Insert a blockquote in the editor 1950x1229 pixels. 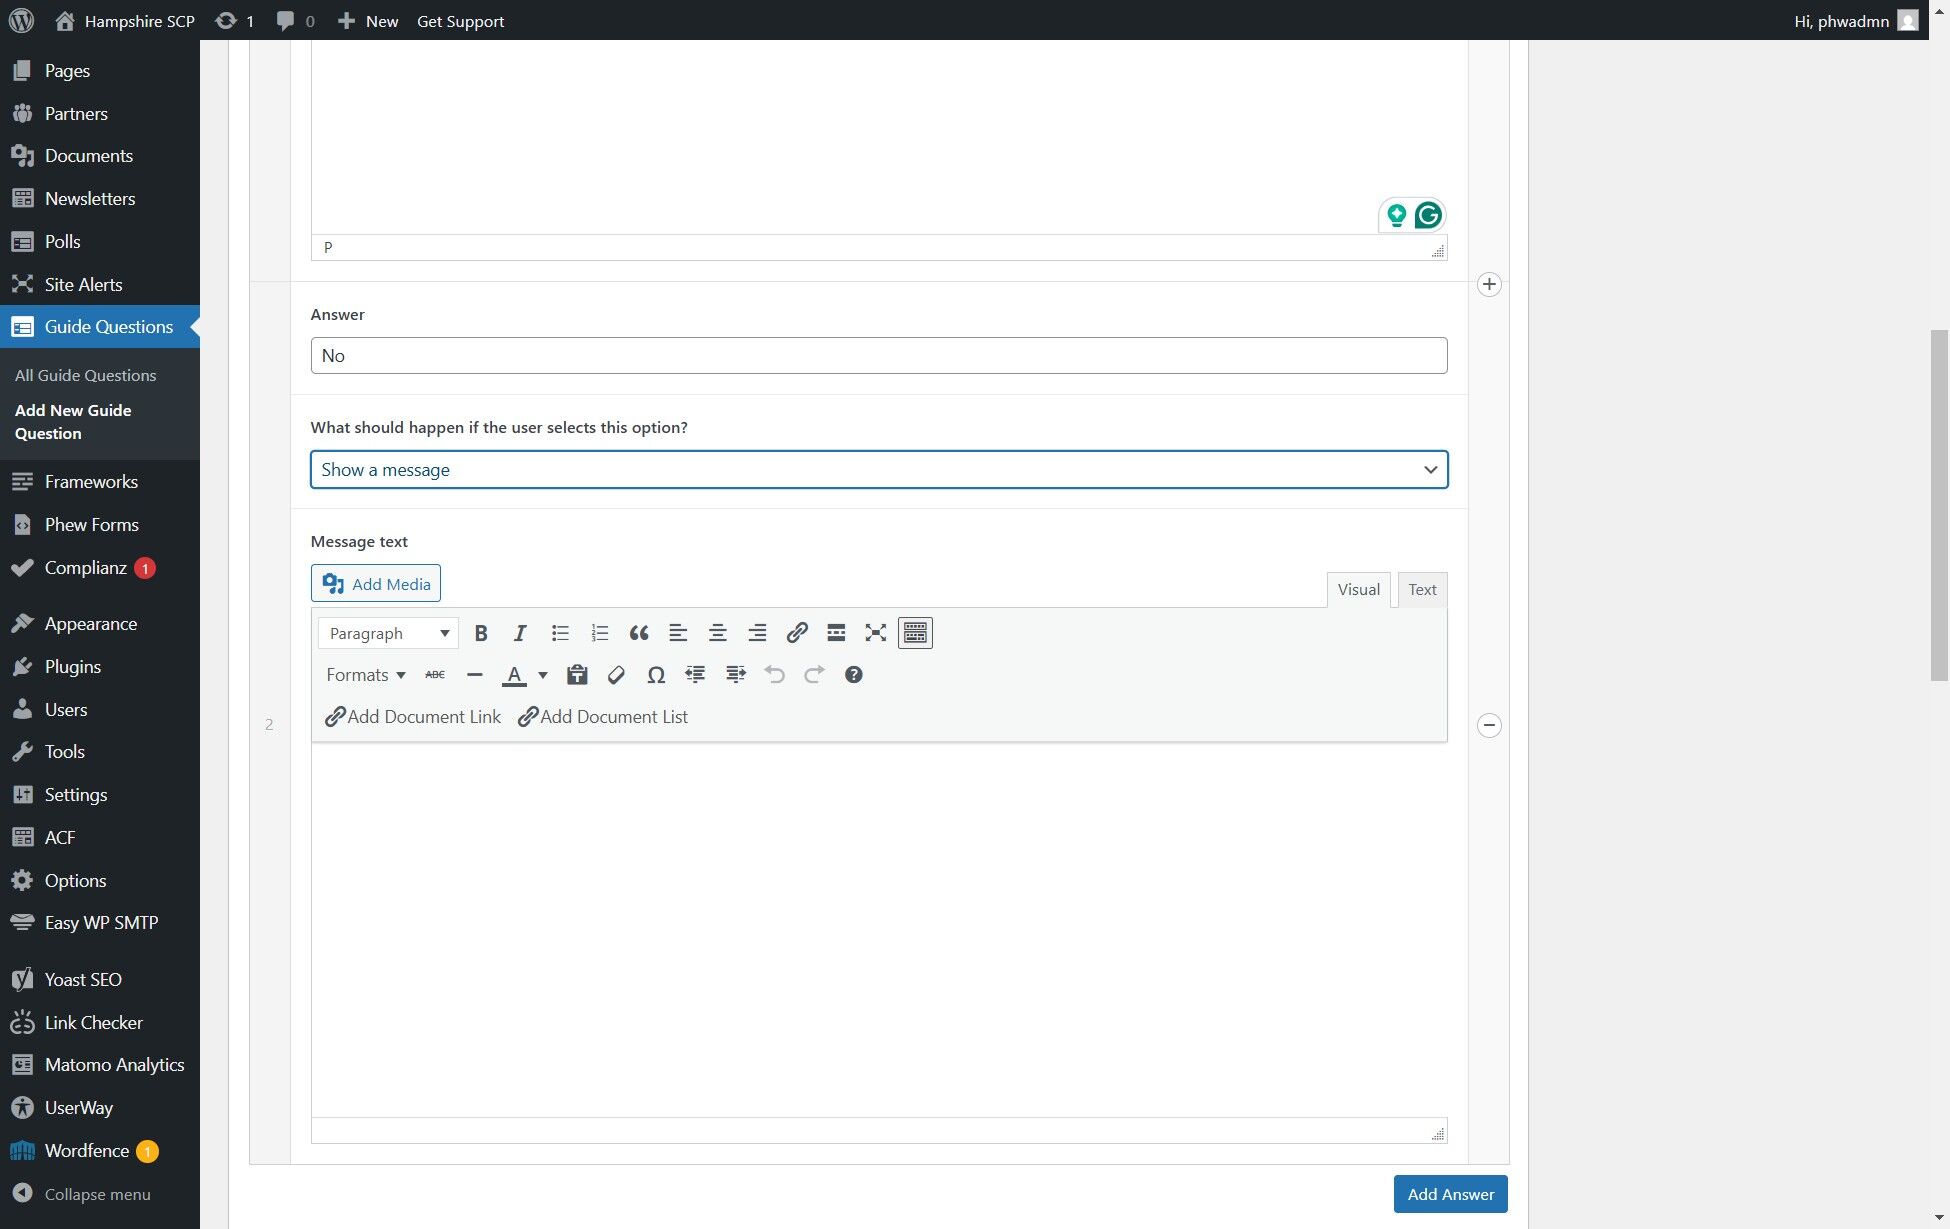pos(639,633)
